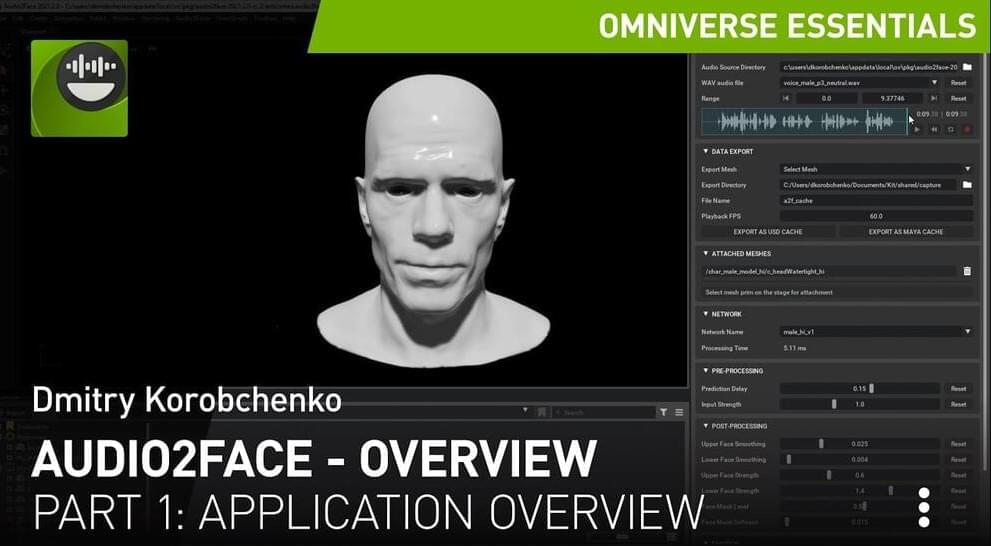Collapse the Data Export section

point(705,152)
